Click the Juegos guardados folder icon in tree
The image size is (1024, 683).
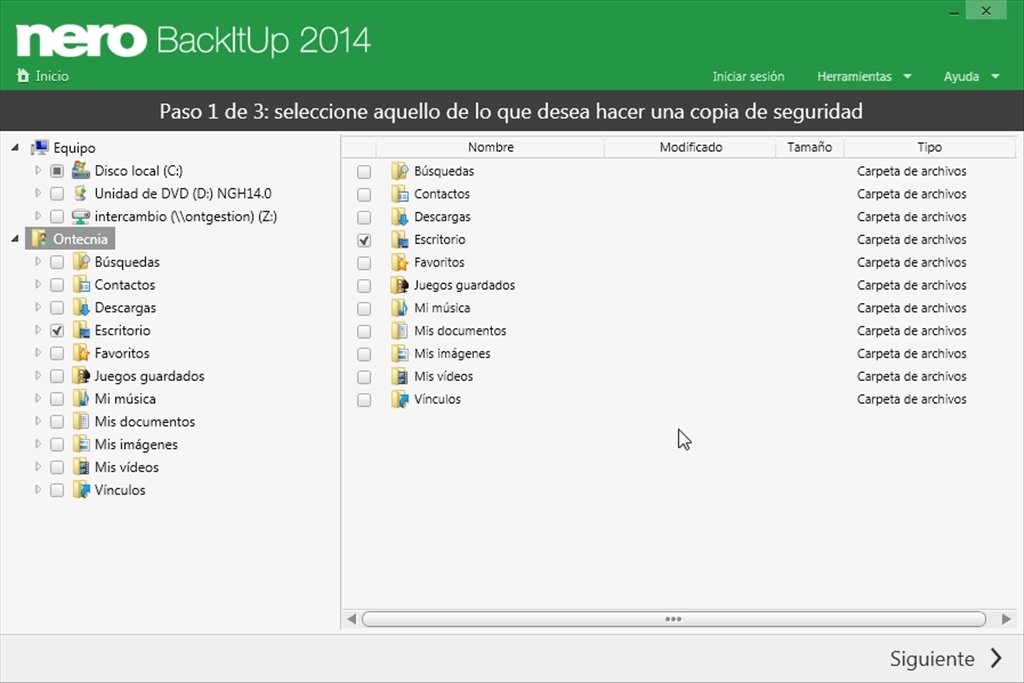point(81,376)
